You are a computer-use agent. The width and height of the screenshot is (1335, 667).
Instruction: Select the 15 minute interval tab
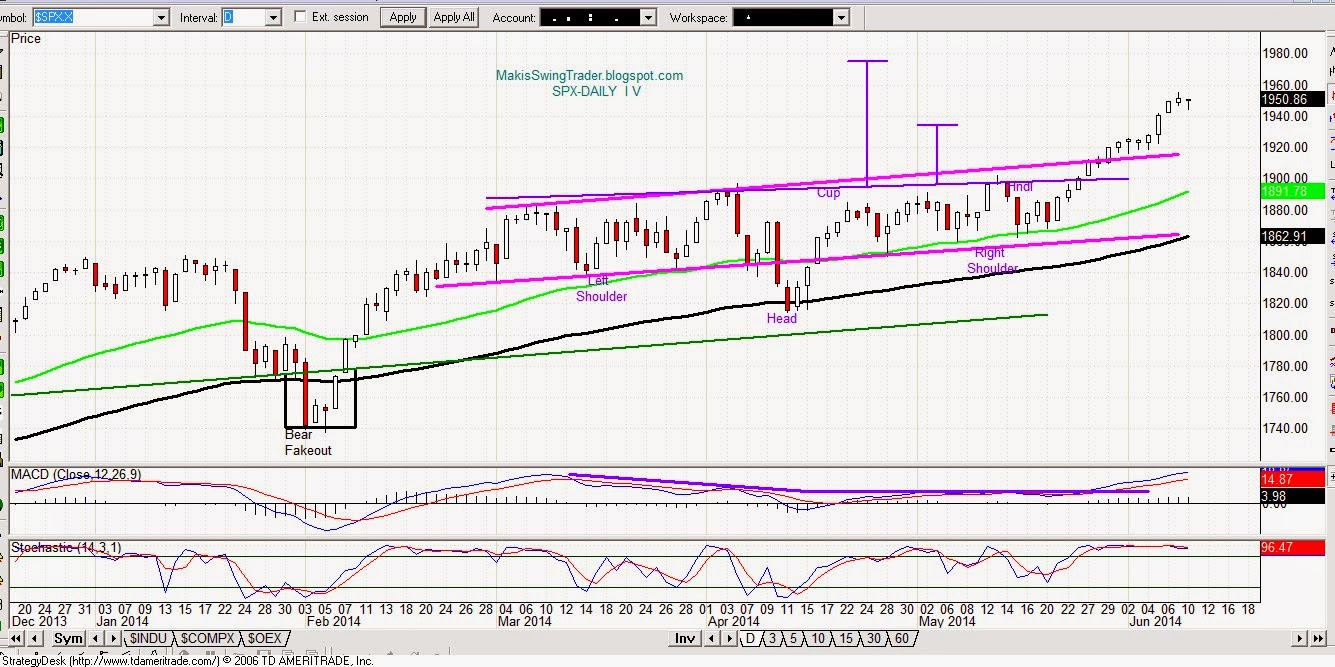(845, 638)
